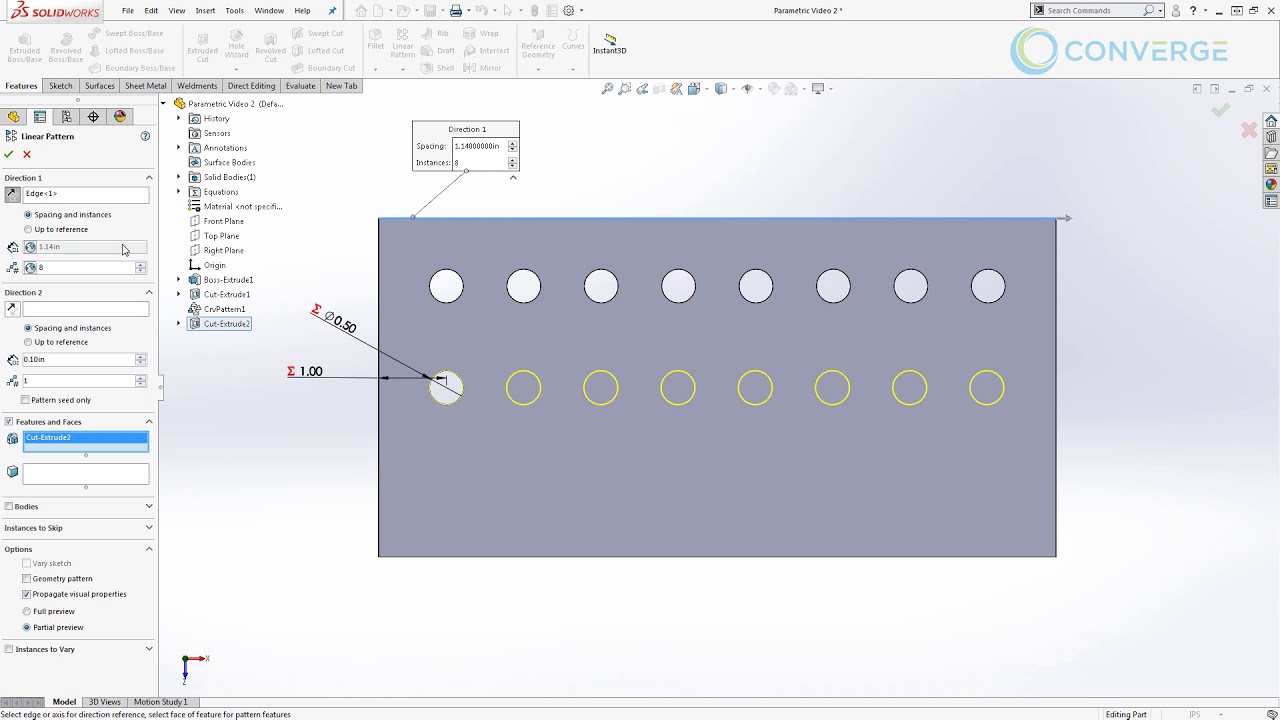Image resolution: width=1280 pixels, height=720 pixels.
Task: Open SolidWorks Resources home icon in task pane
Action: tap(1271, 121)
